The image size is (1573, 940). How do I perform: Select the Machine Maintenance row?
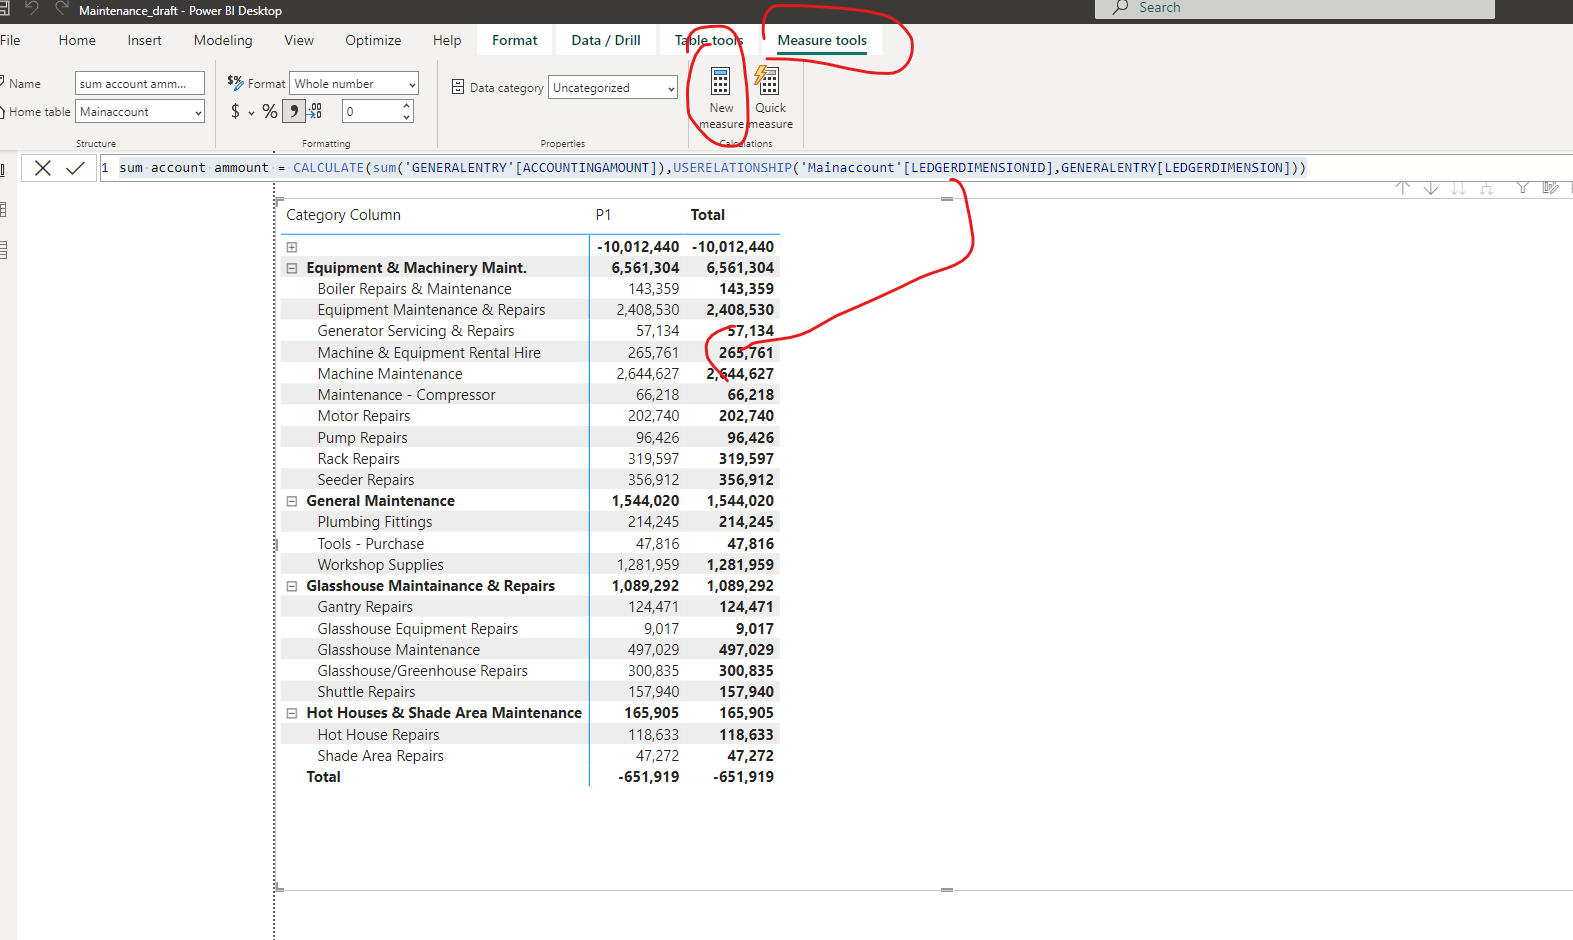[390, 374]
